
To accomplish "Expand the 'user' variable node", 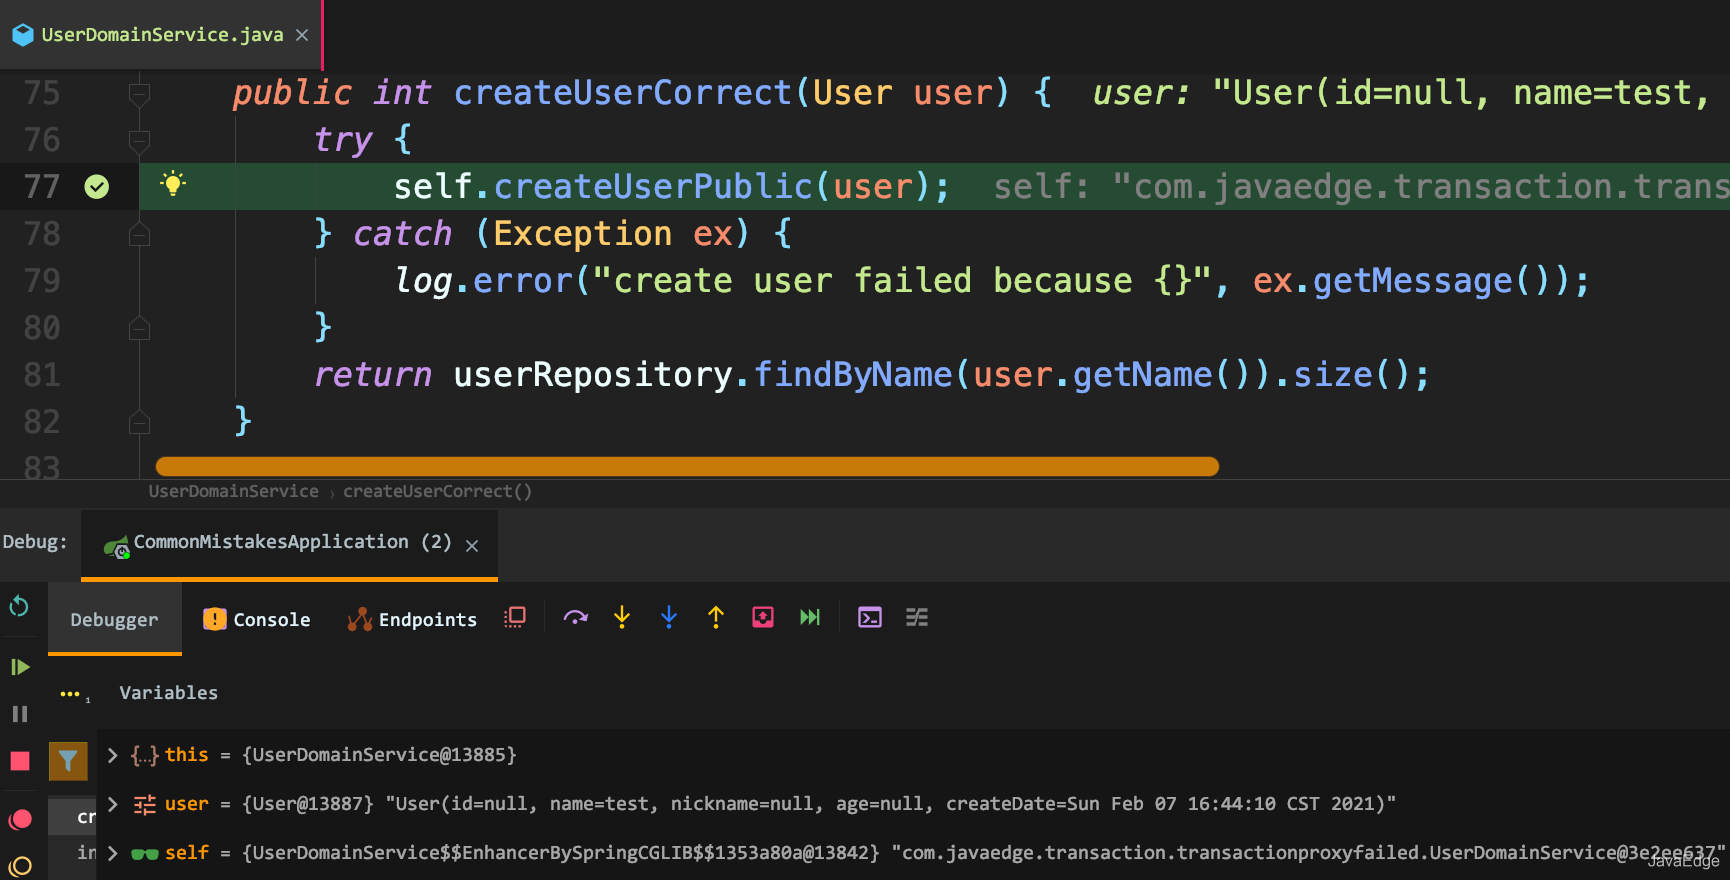I will click(113, 804).
